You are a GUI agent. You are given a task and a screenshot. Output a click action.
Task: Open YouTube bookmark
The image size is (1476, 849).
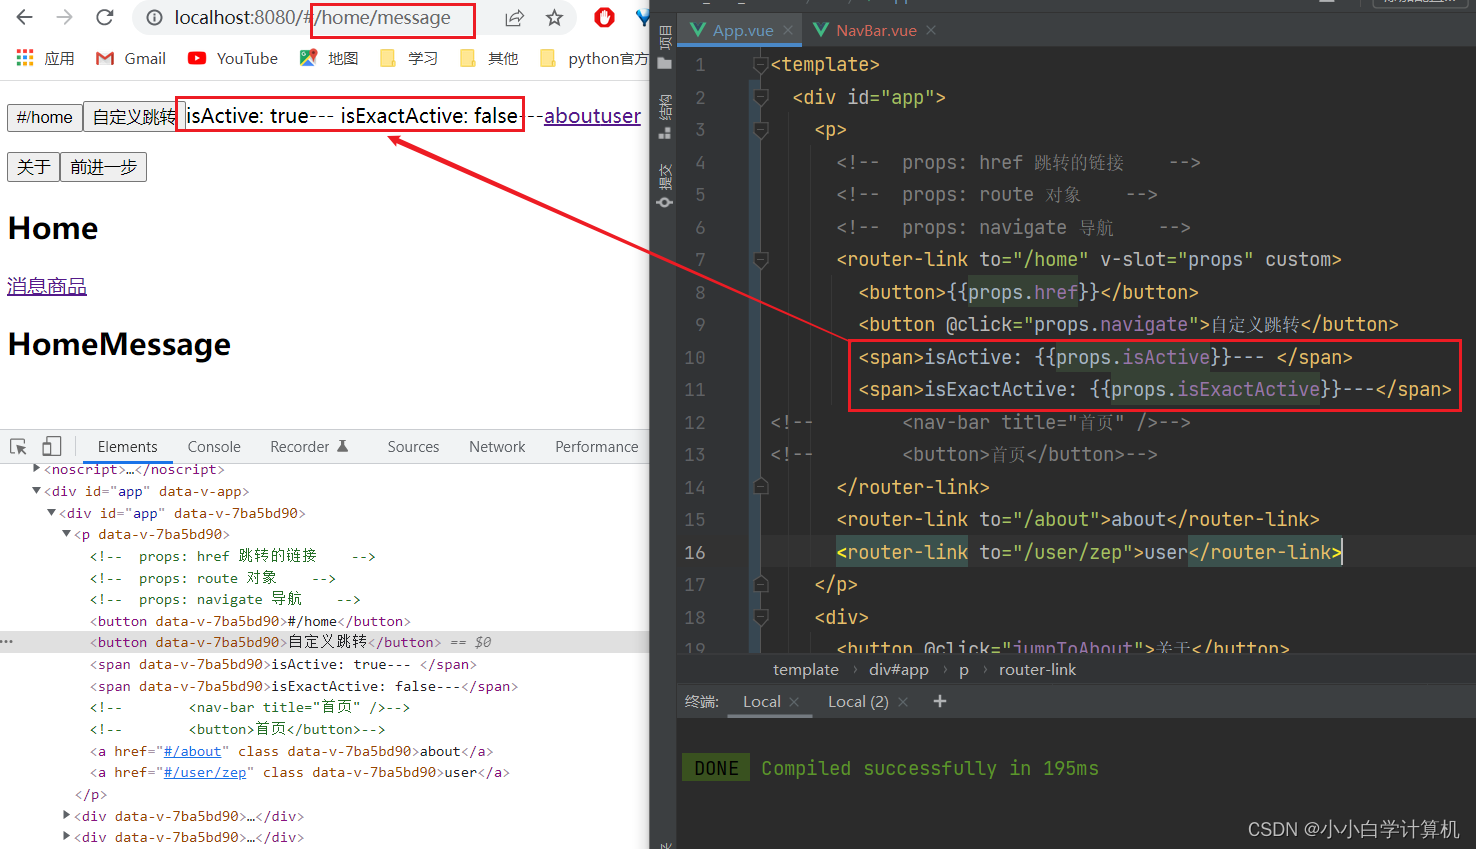point(233,58)
